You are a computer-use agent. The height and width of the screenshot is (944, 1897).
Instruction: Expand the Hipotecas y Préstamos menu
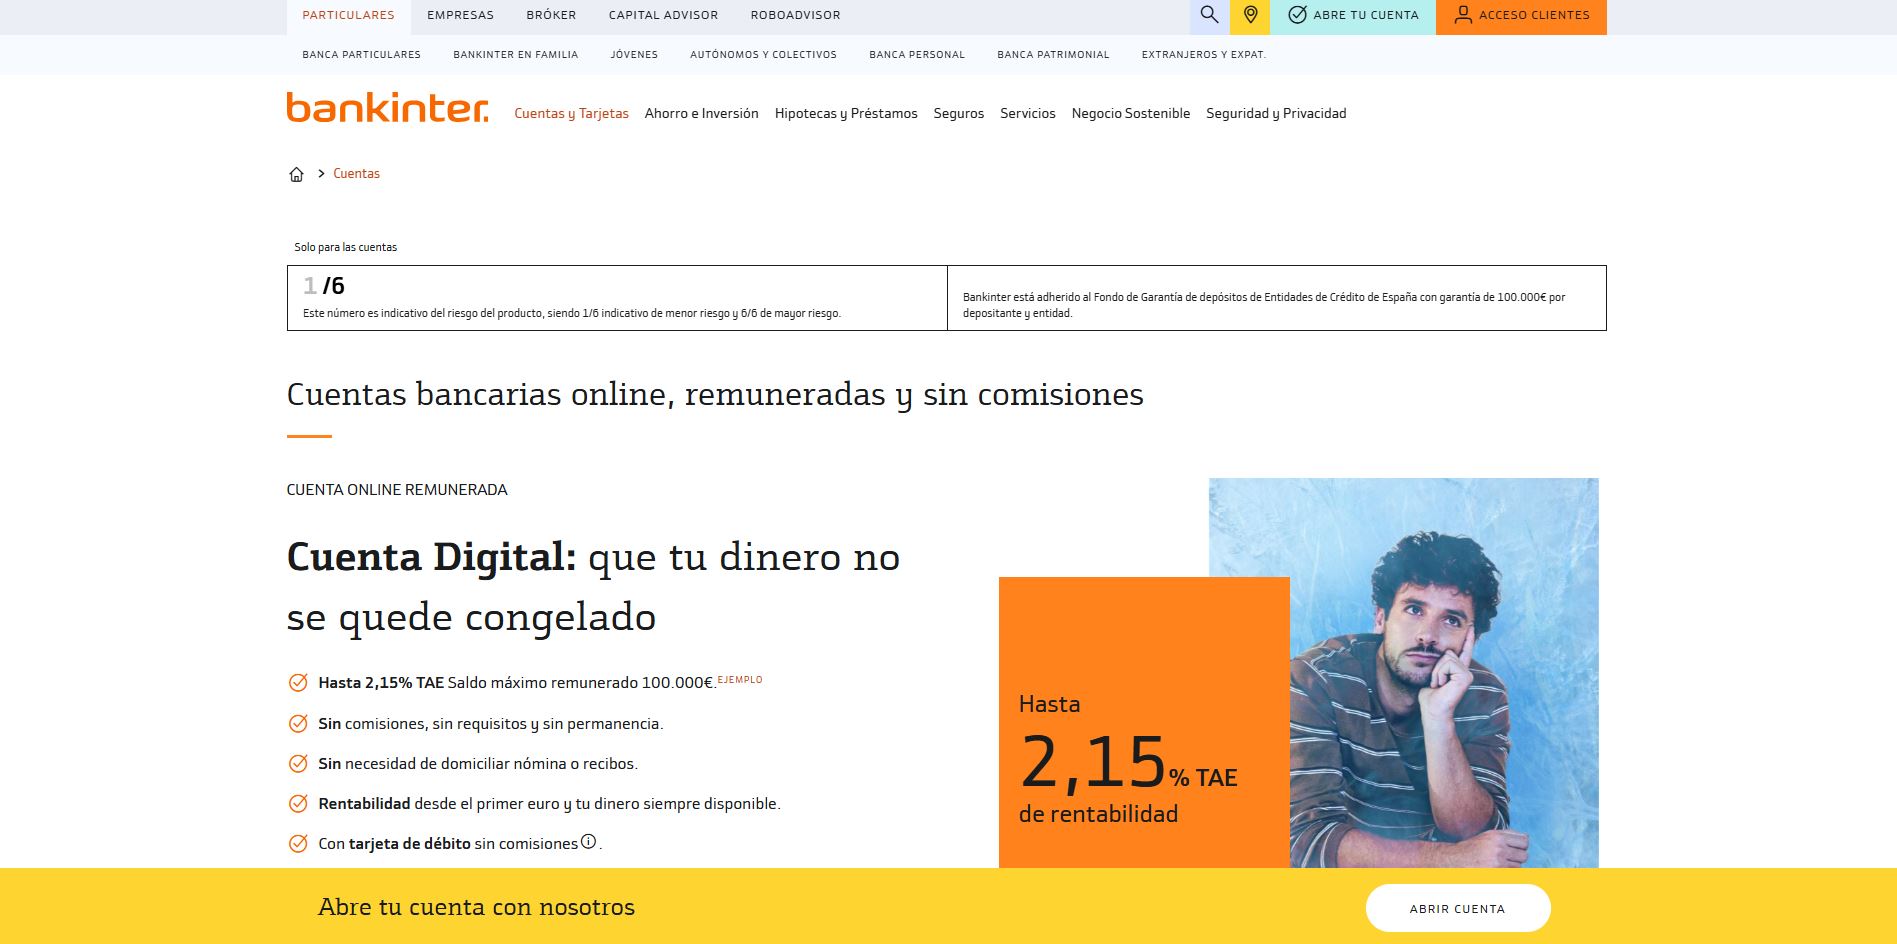click(845, 114)
